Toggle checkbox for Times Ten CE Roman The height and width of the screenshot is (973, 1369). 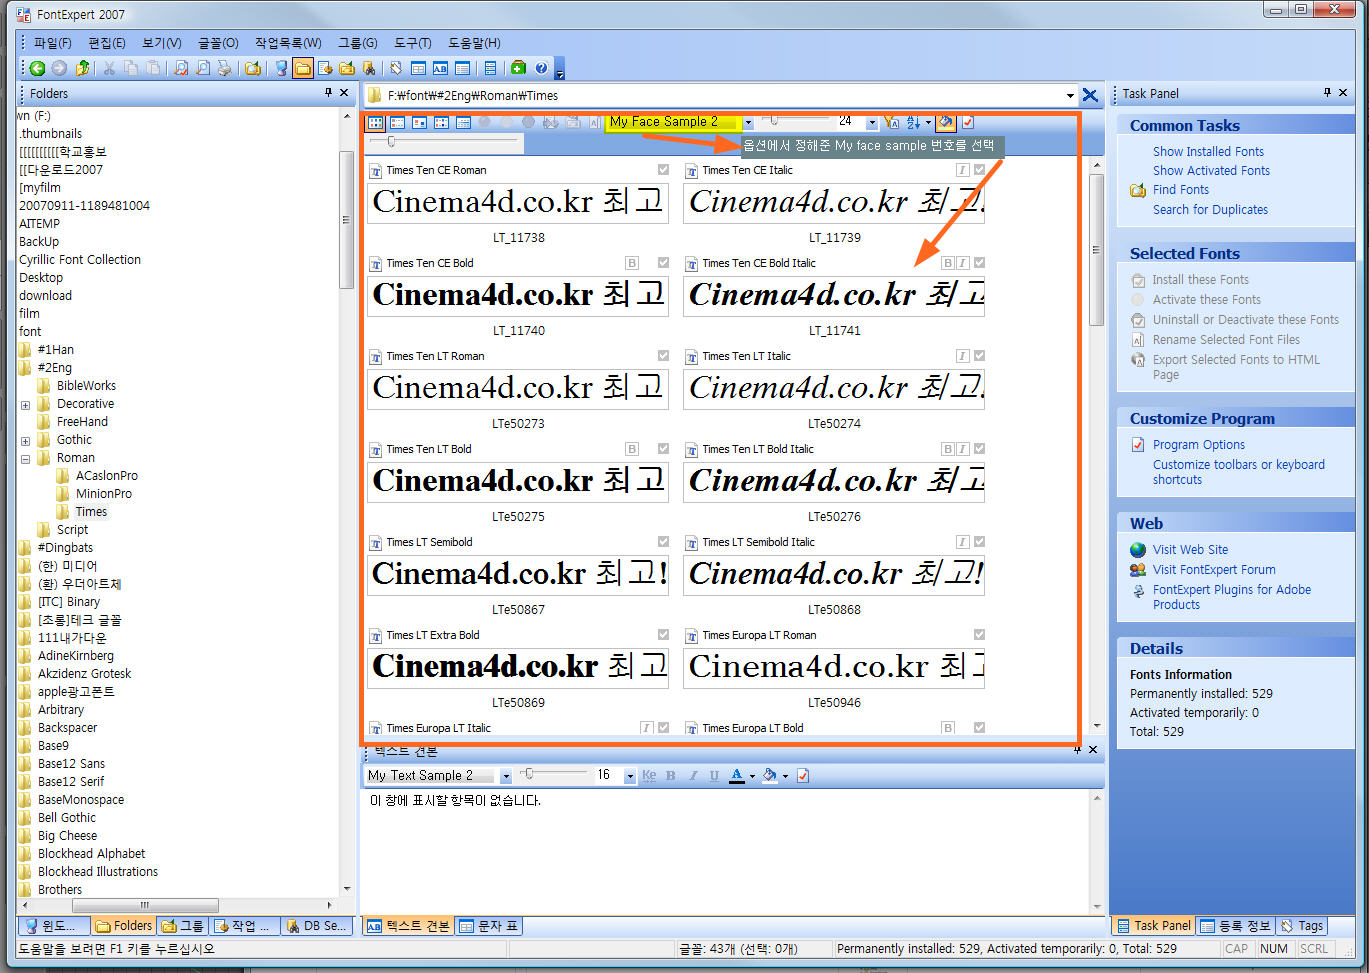pos(663,170)
